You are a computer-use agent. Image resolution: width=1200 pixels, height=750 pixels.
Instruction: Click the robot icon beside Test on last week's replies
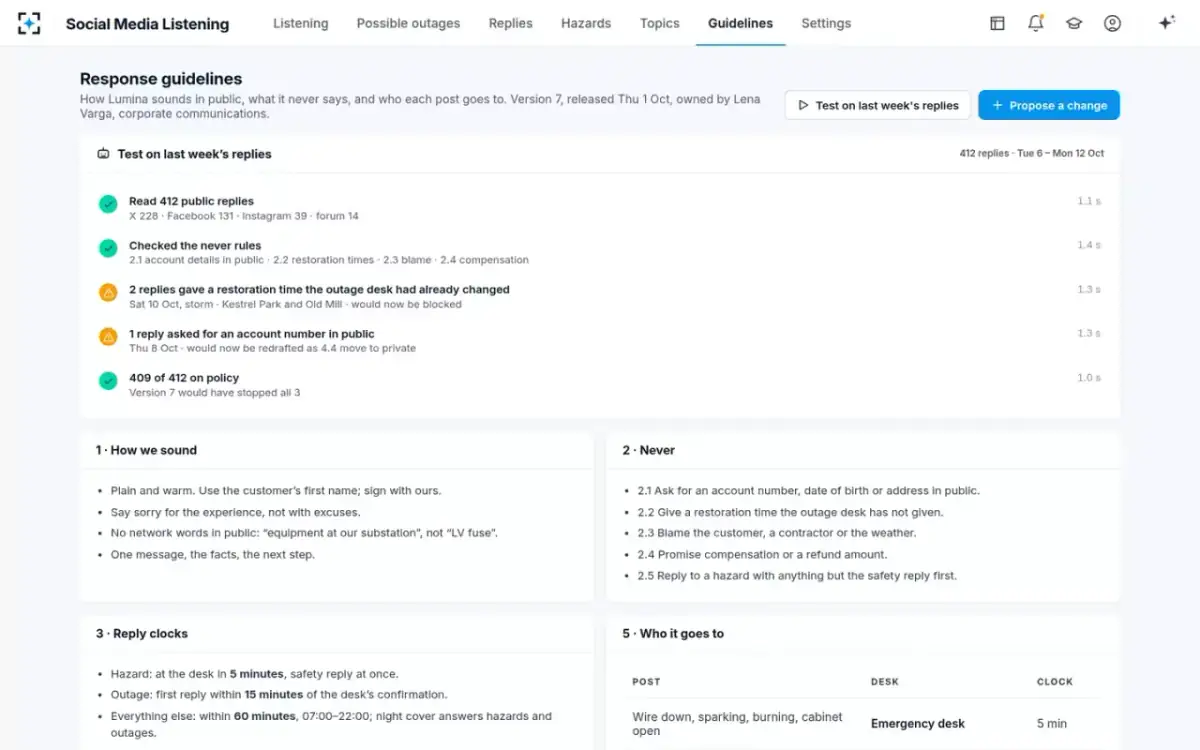pyautogui.click(x=103, y=154)
